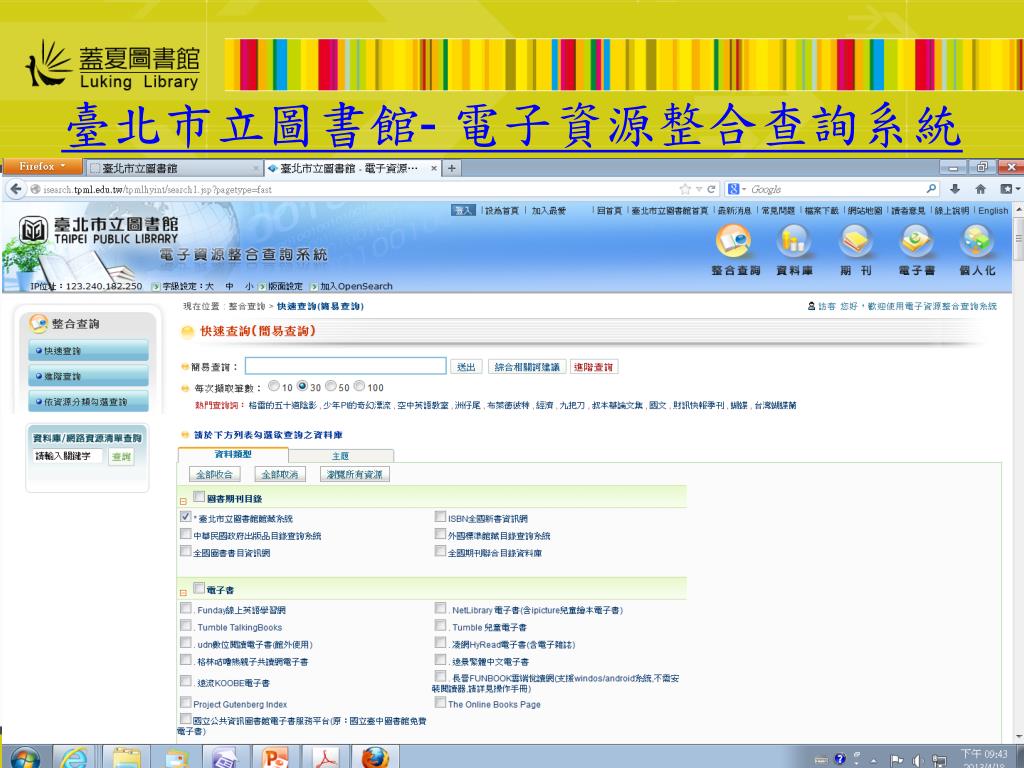Uncheck 臺北市立圖書館館藏系統 checkbox
This screenshot has width=1024, height=768.
[x=185, y=517]
